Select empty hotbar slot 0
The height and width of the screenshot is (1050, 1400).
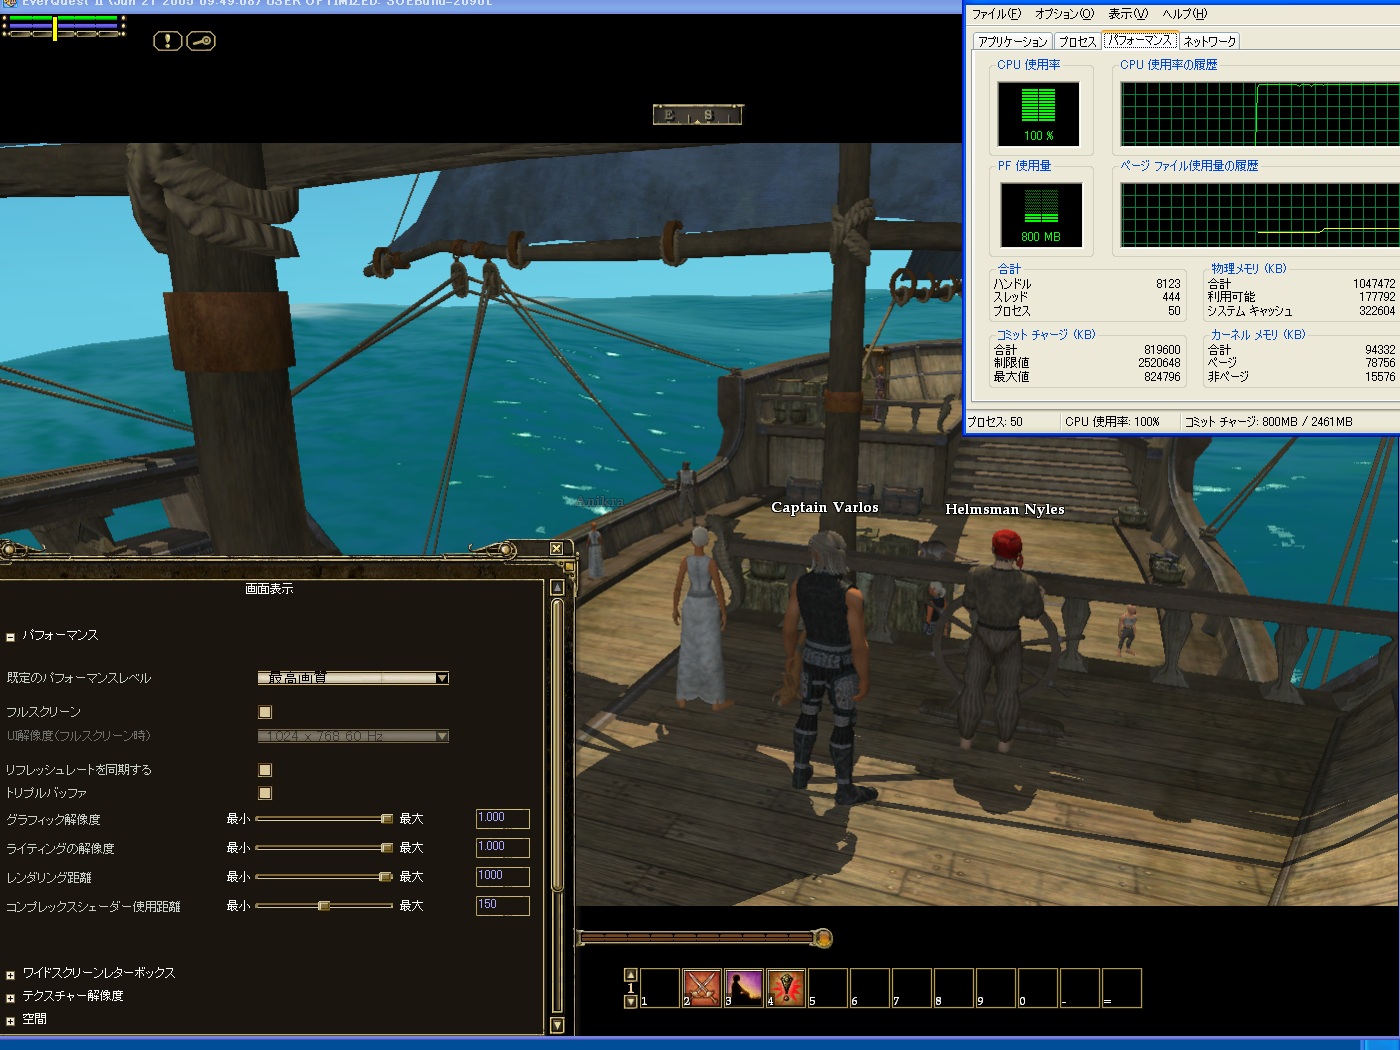(1038, 987)
